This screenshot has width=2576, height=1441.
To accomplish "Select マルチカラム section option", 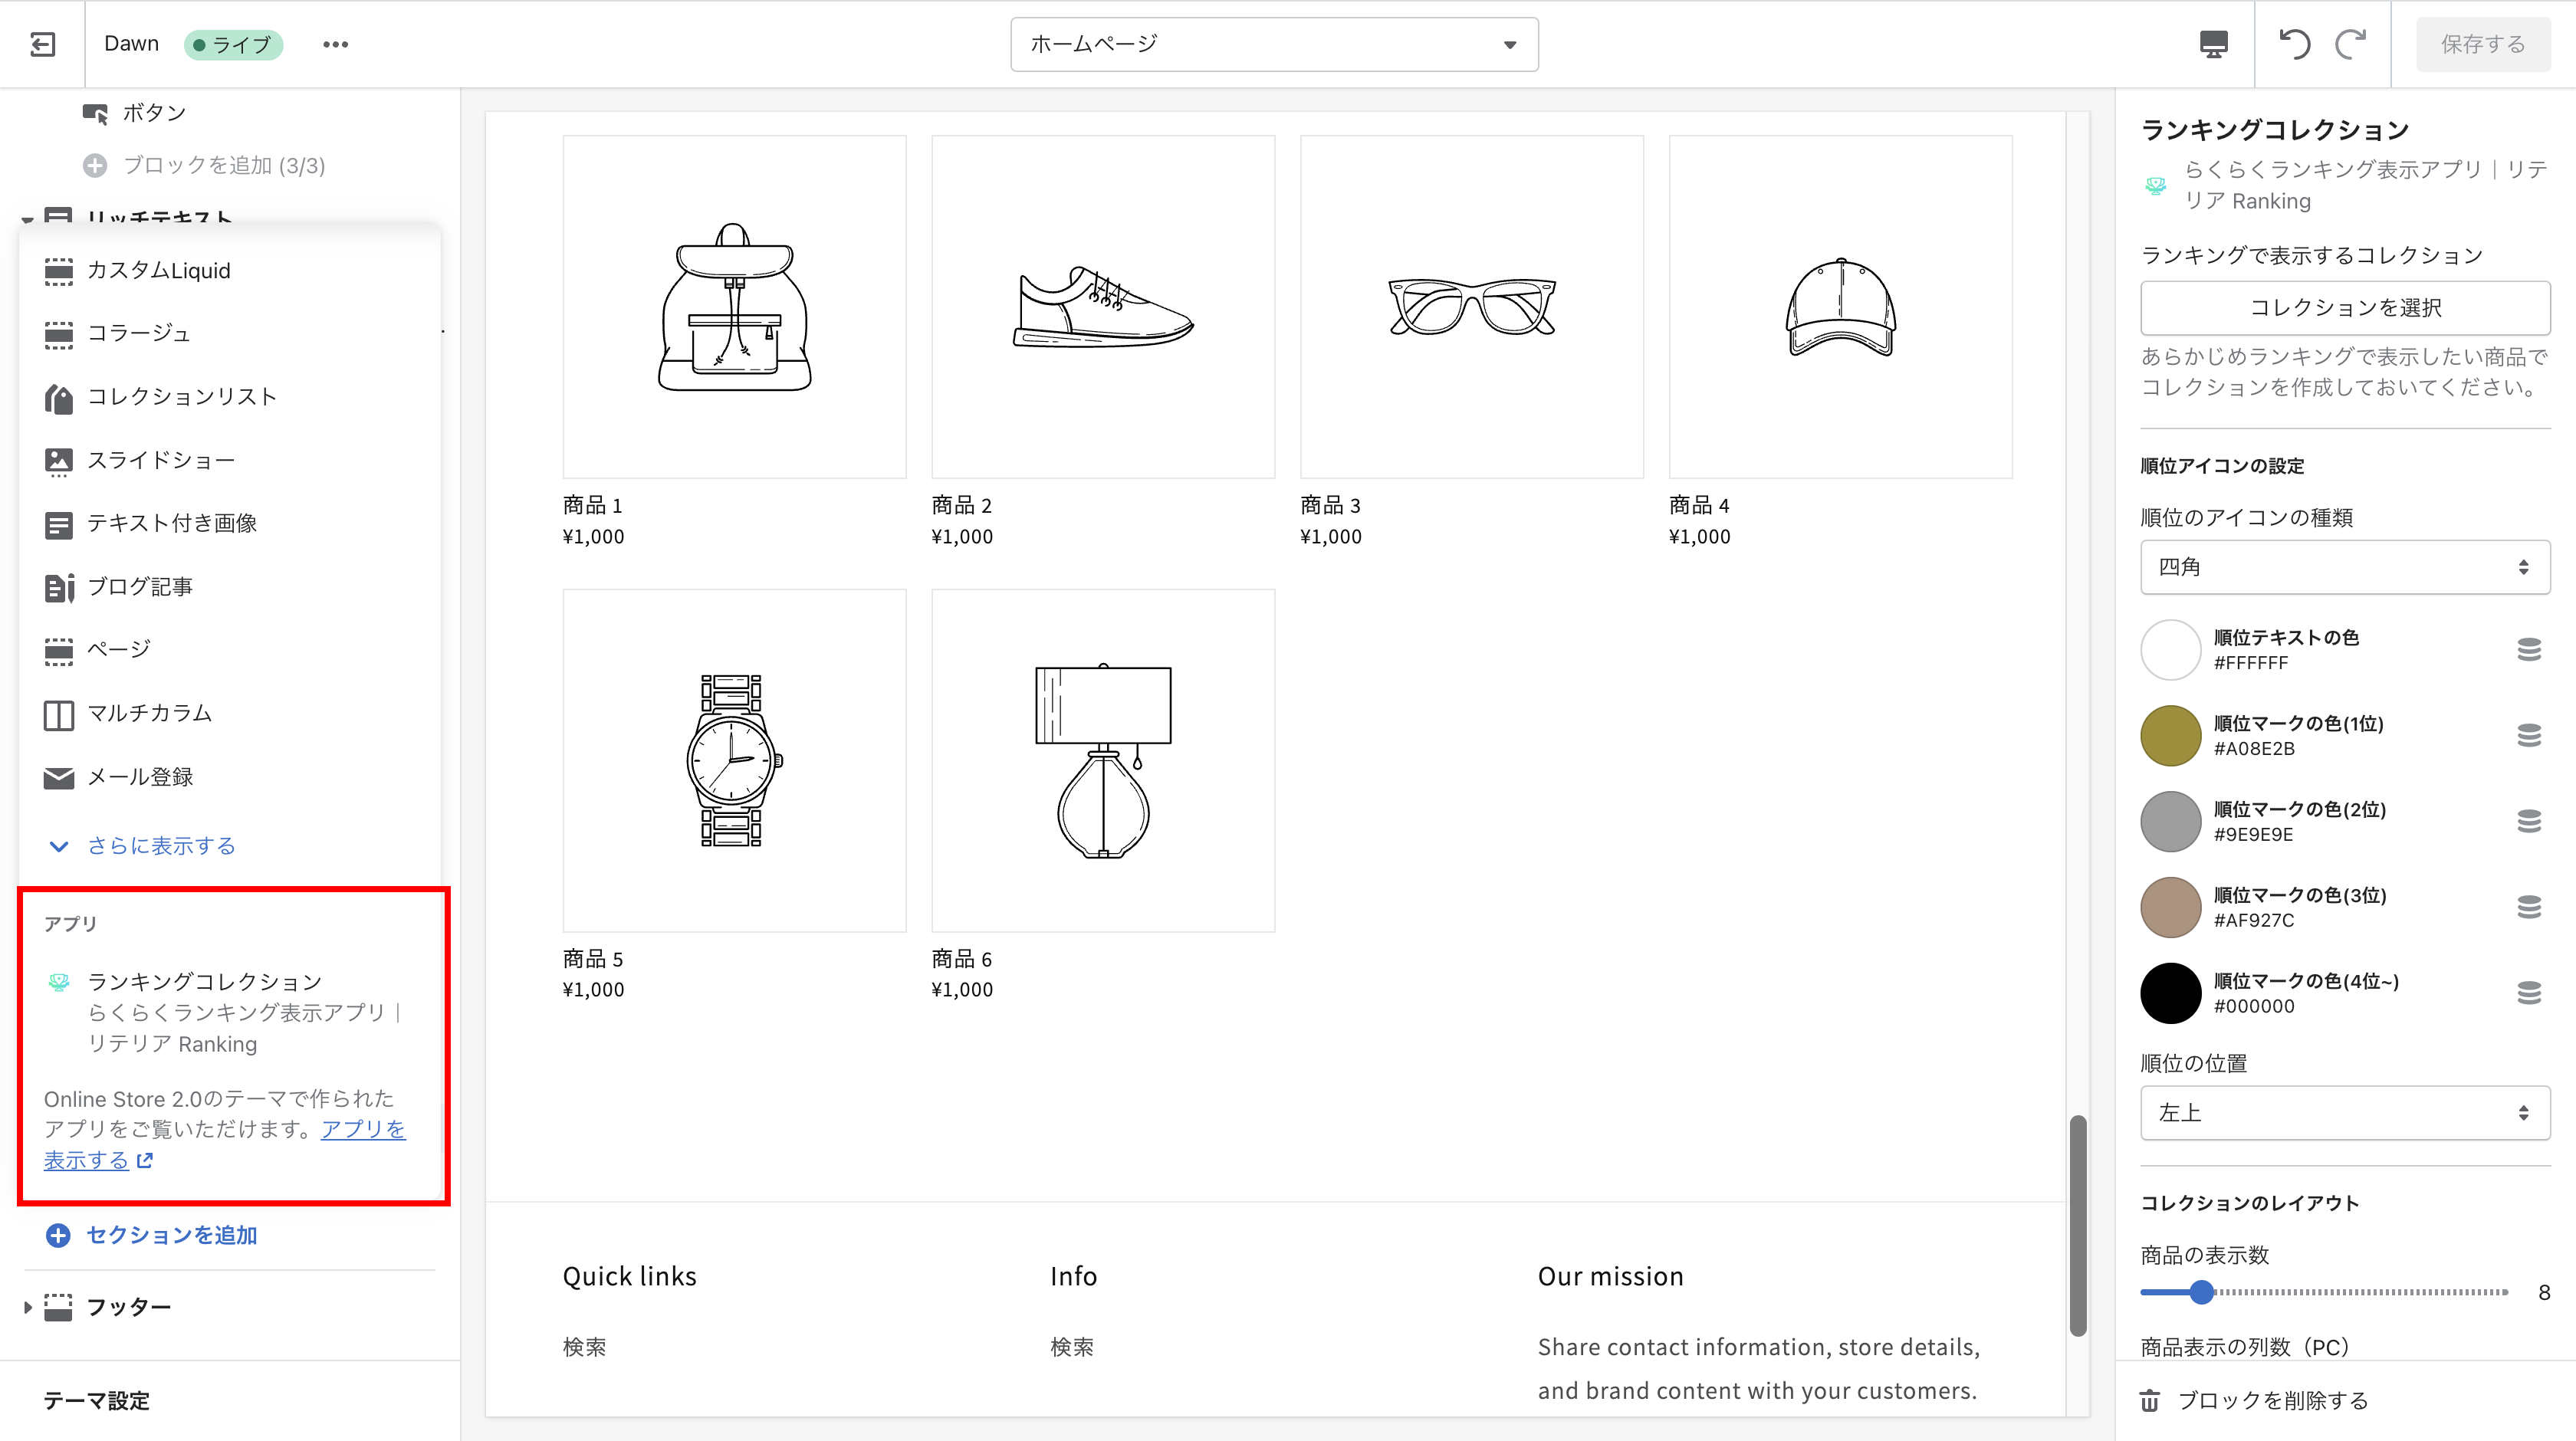I will click(149, 713).
